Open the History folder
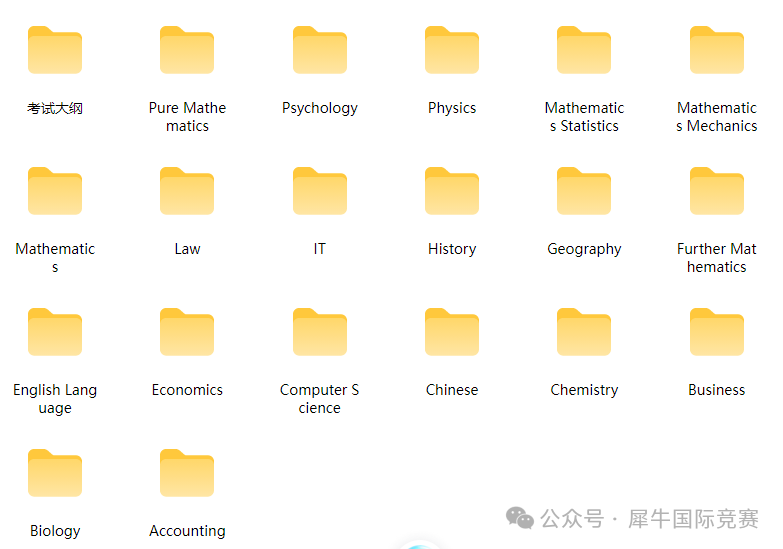The image size is (783, 549). pos(452,191)
